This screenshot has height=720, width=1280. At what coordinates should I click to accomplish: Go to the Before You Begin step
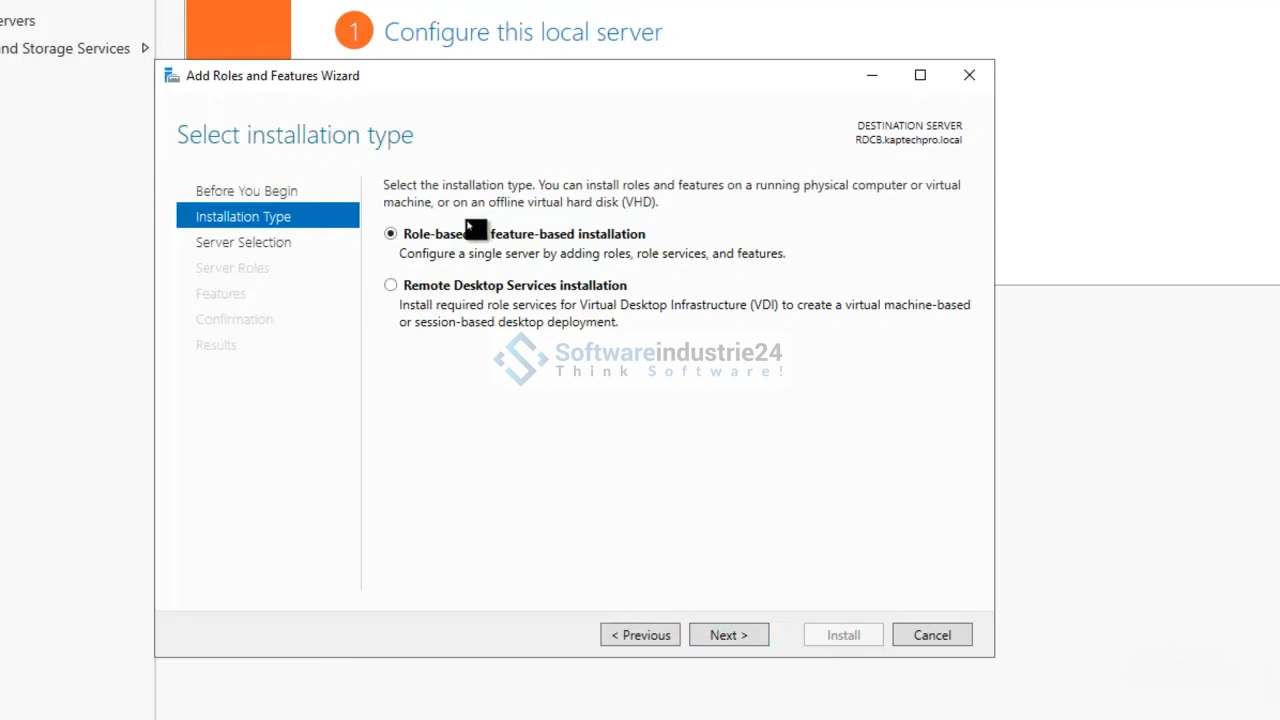(246, 191)
